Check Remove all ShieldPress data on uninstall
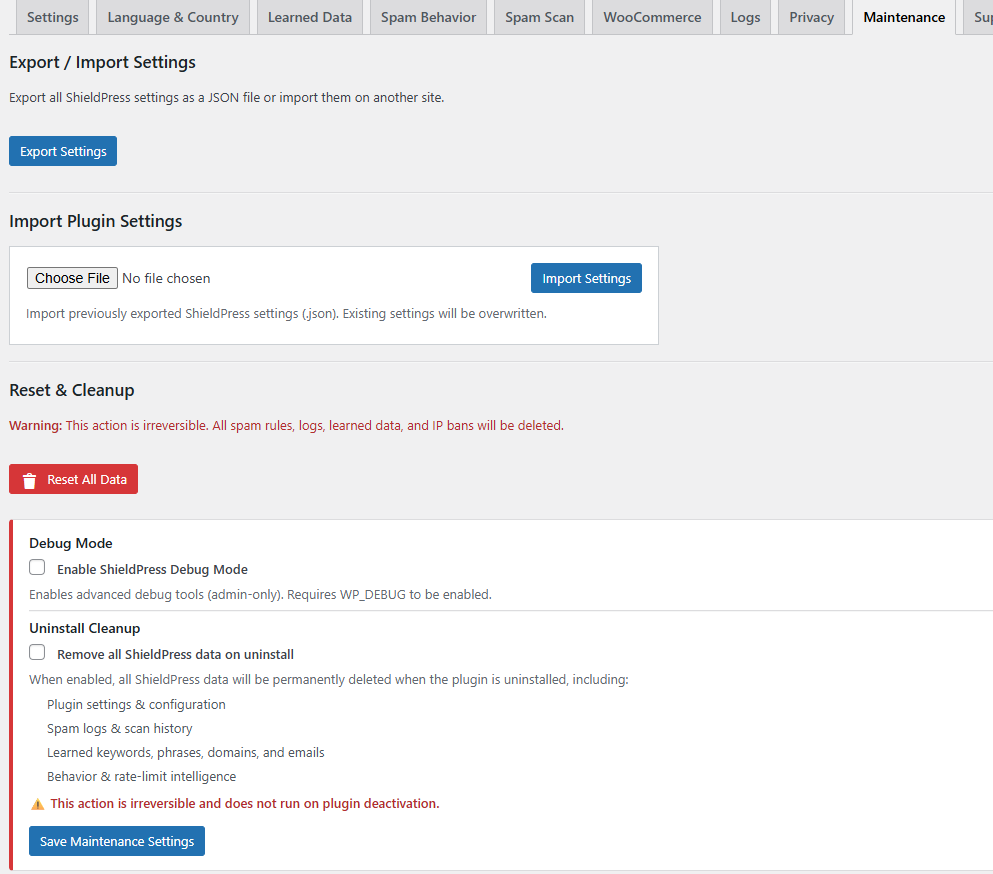This screenshot has height=874, width=993. click(x=37, y=652)
